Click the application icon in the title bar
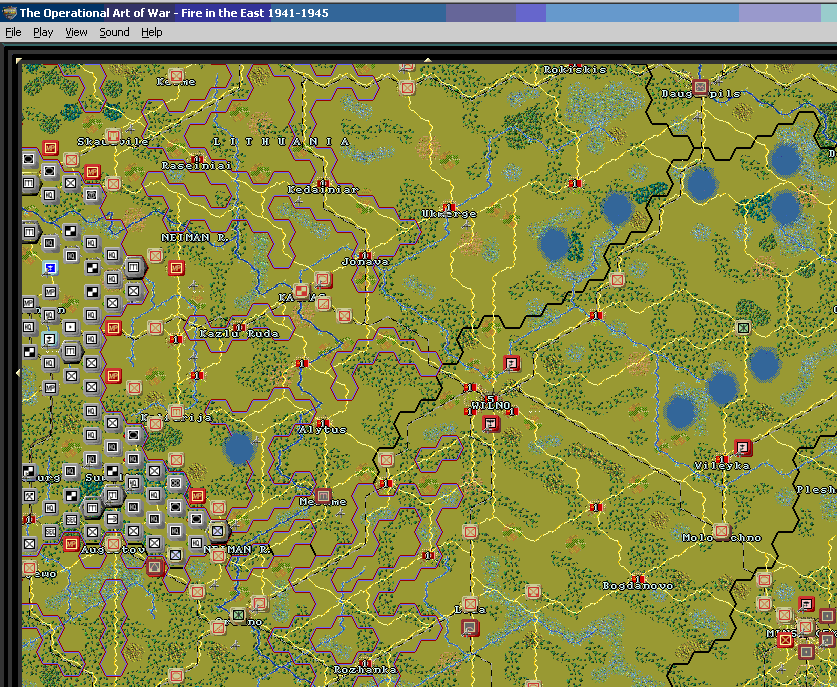Screen dimensions: 838x688 click(10, 12)
